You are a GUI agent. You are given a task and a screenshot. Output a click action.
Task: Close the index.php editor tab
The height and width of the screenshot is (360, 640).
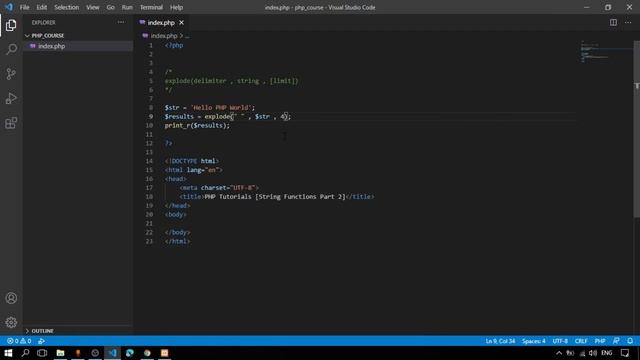point(181,22)
